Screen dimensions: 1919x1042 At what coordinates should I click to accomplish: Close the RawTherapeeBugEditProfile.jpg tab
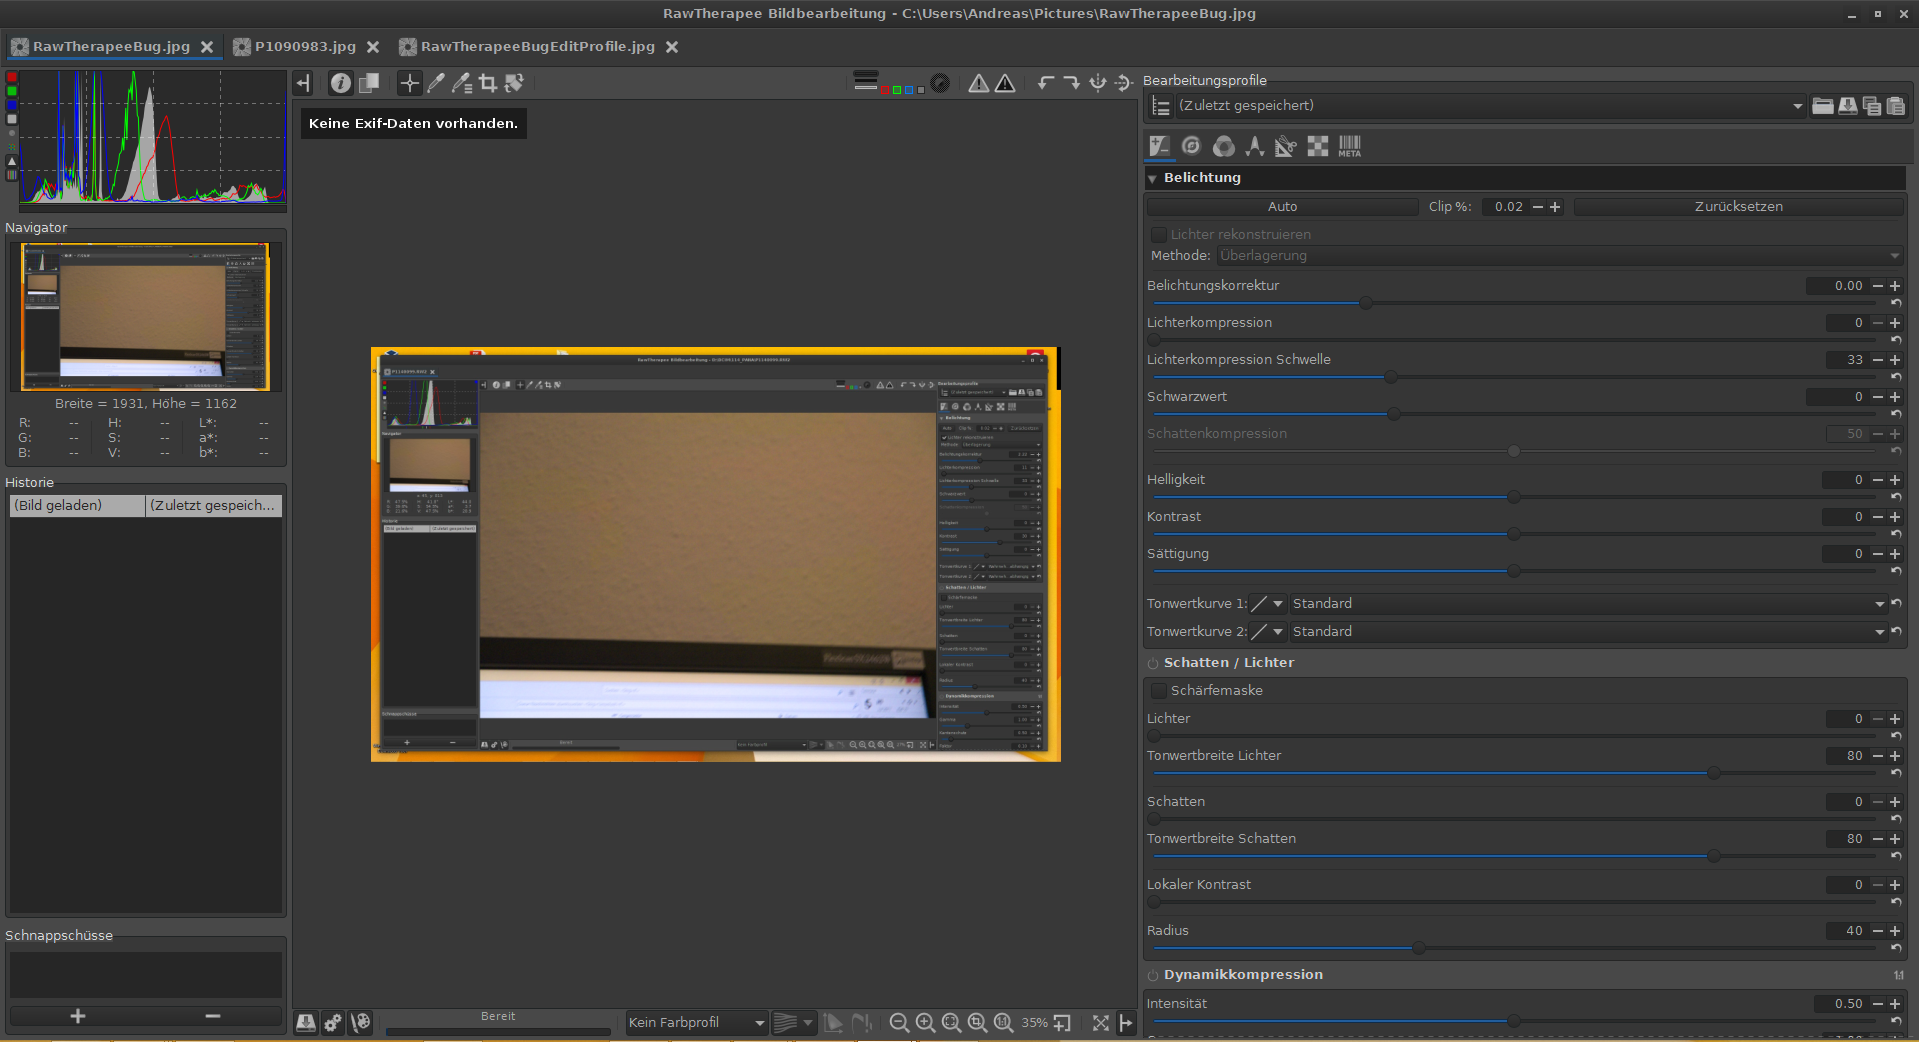(x=672, y=47)
